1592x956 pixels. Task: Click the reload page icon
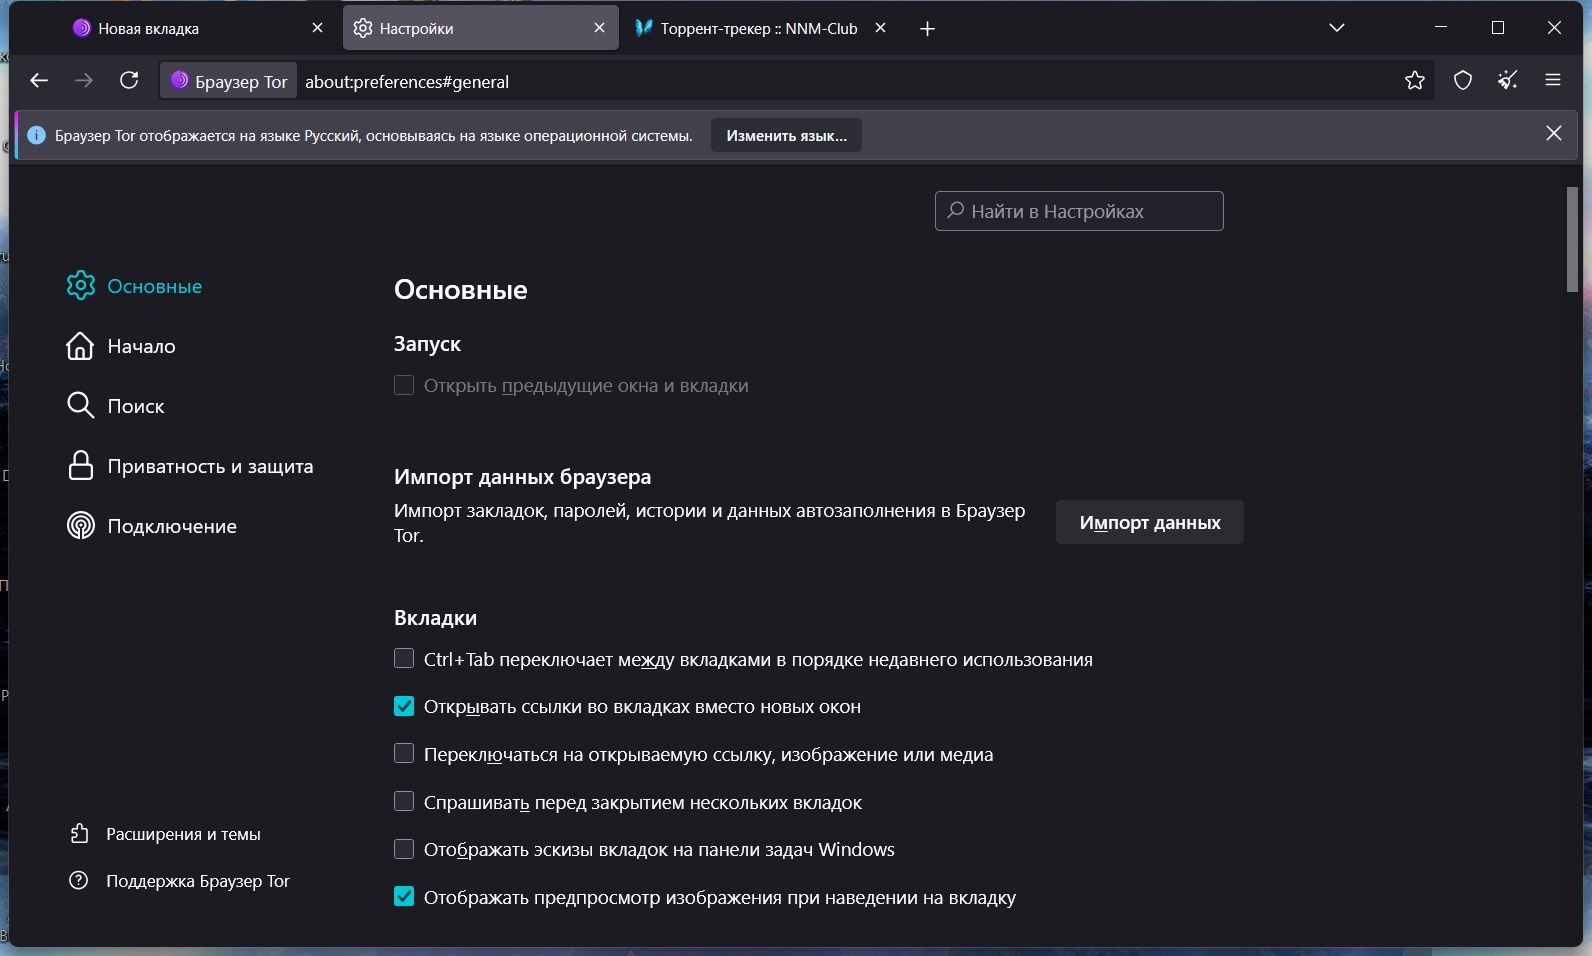(x=129, y=81)
